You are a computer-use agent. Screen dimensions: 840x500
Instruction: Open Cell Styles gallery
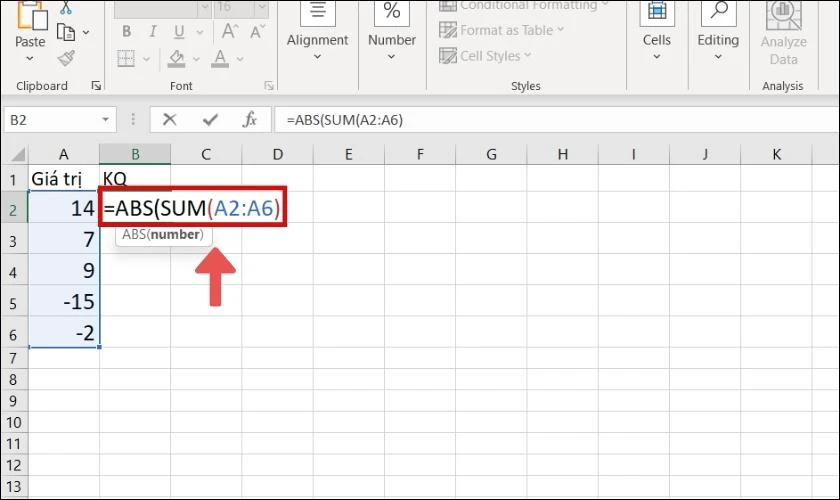(485, 56)
